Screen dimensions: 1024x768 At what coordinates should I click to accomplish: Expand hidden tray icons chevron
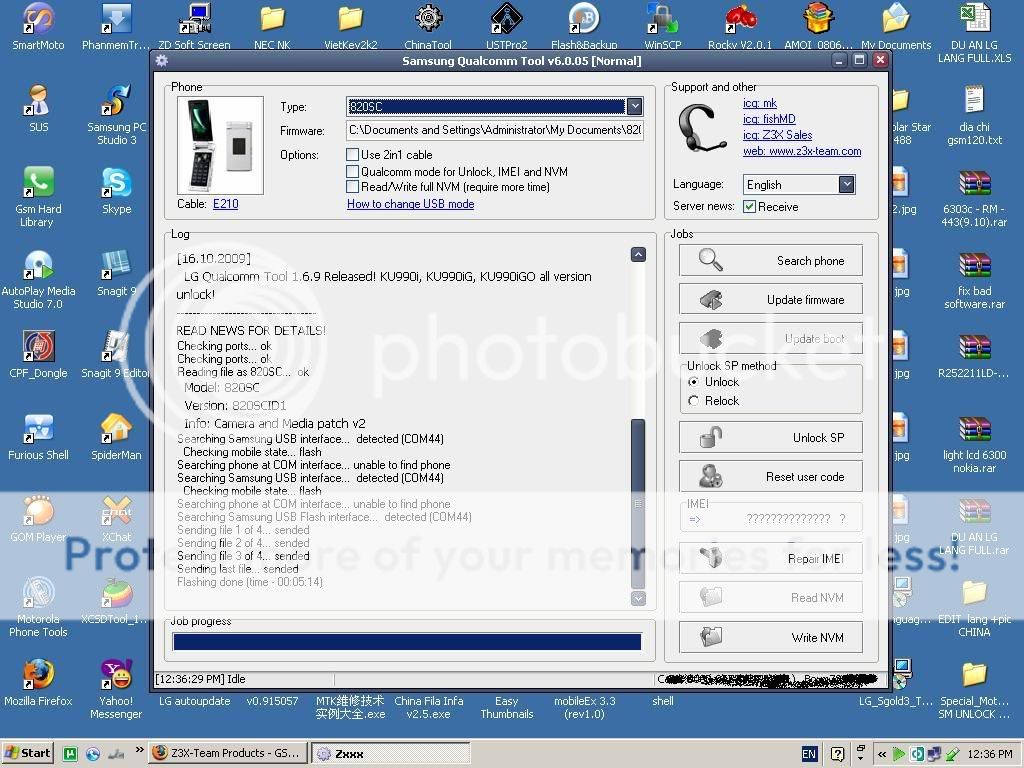[881, 754]
